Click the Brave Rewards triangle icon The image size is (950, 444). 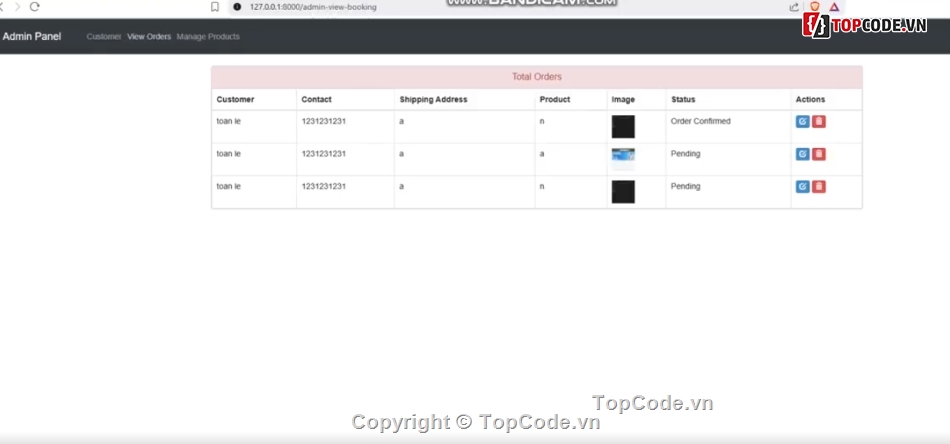pyautogui.click(x=835, y=7)
